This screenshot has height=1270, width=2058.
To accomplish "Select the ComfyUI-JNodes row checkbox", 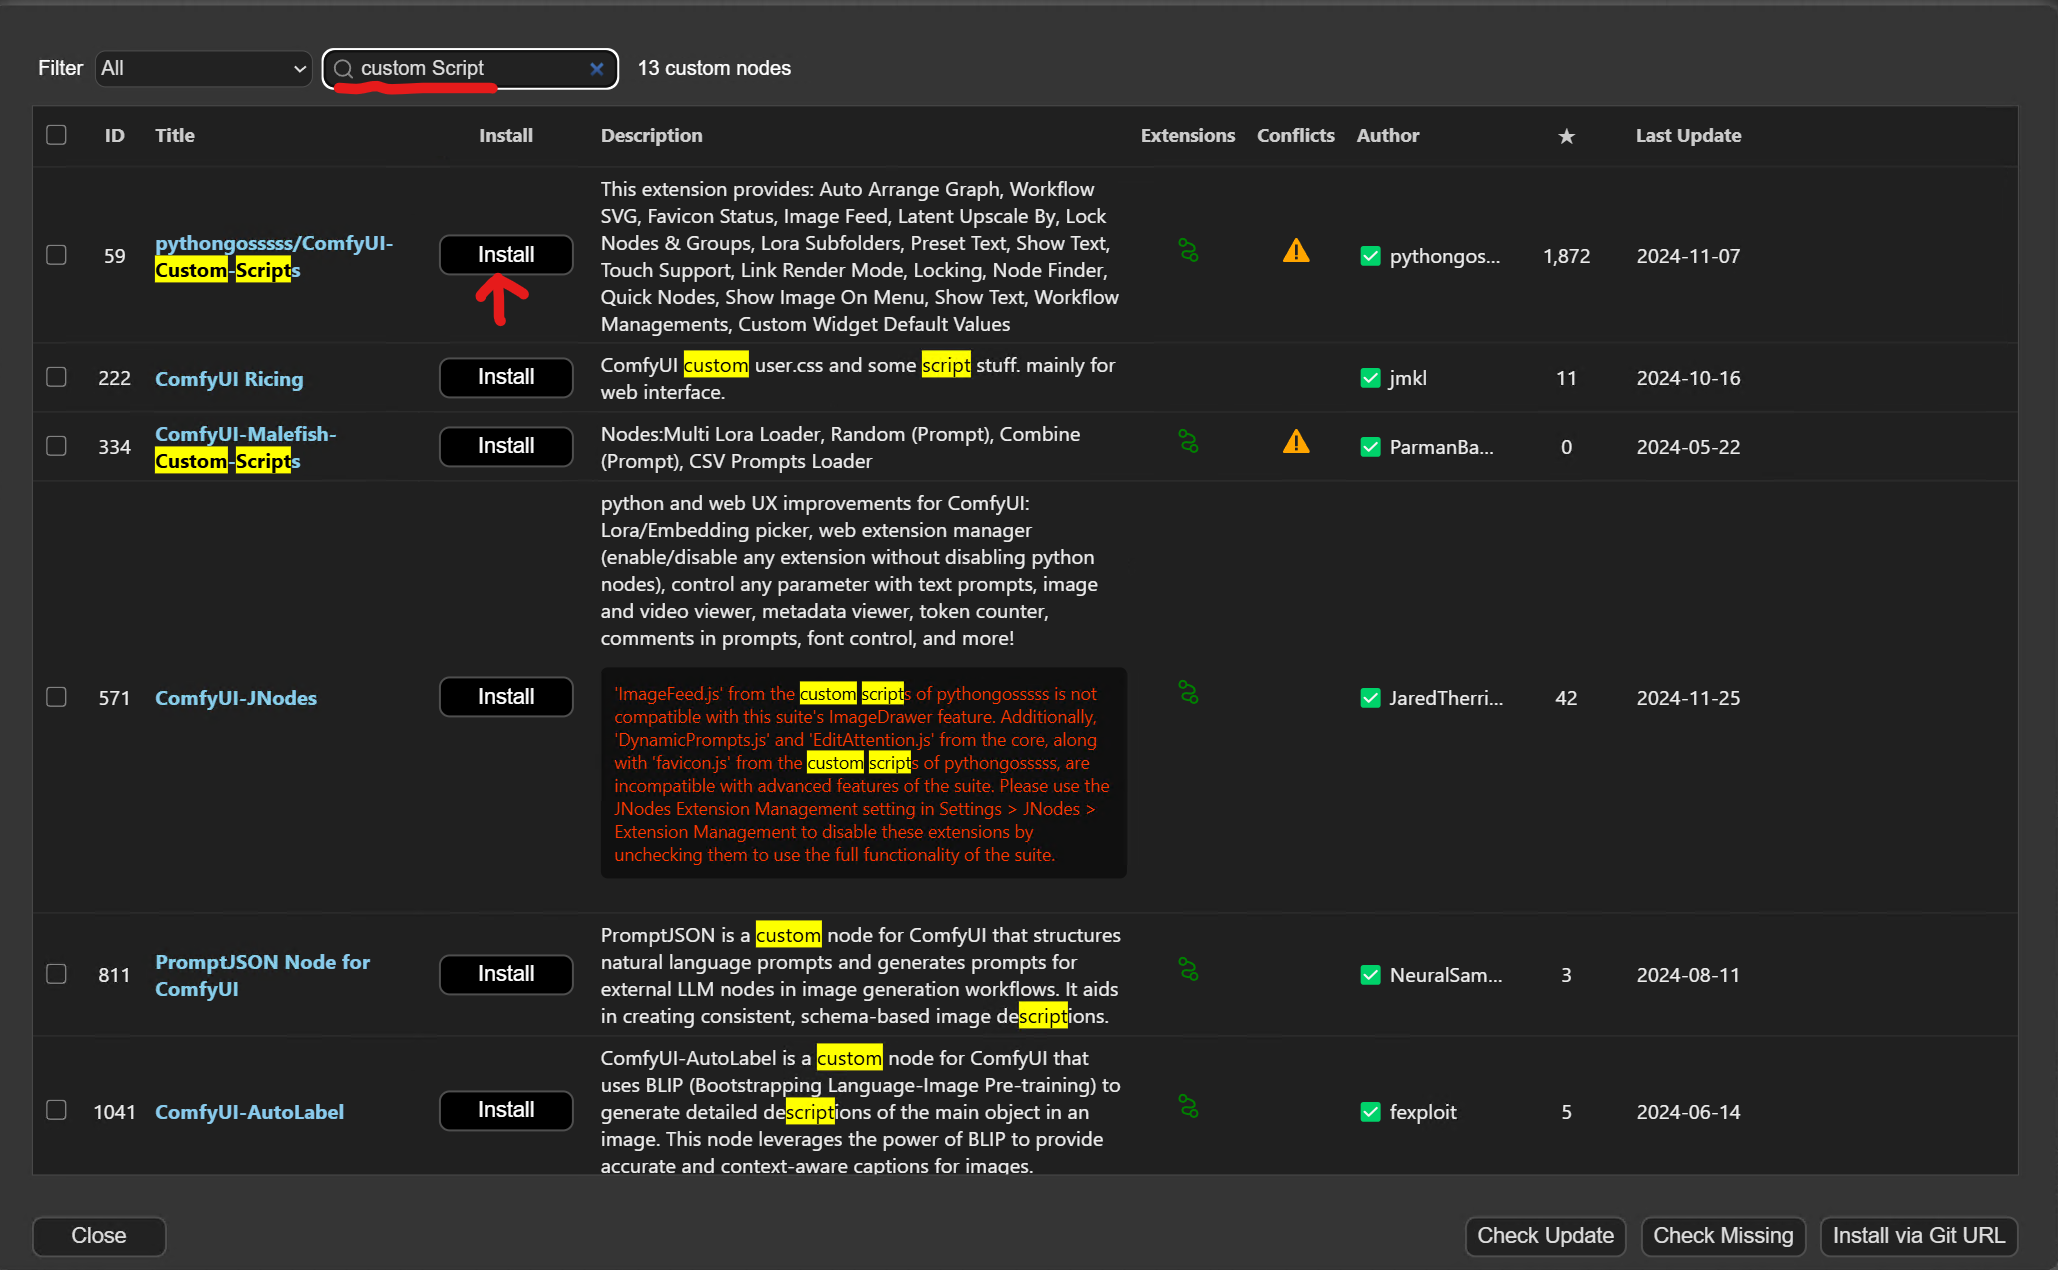I will pos(57,697).
